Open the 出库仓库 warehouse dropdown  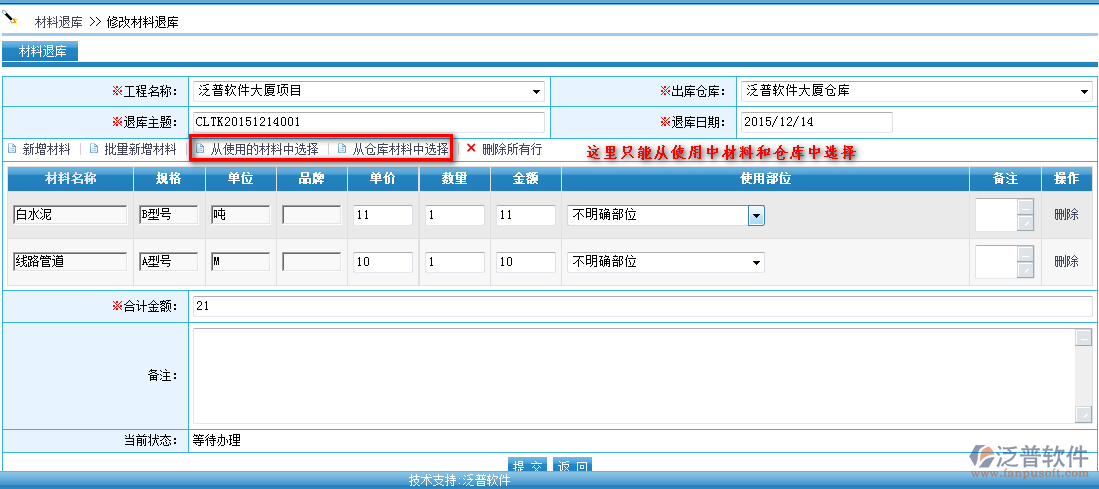(x=1085, y=91)
